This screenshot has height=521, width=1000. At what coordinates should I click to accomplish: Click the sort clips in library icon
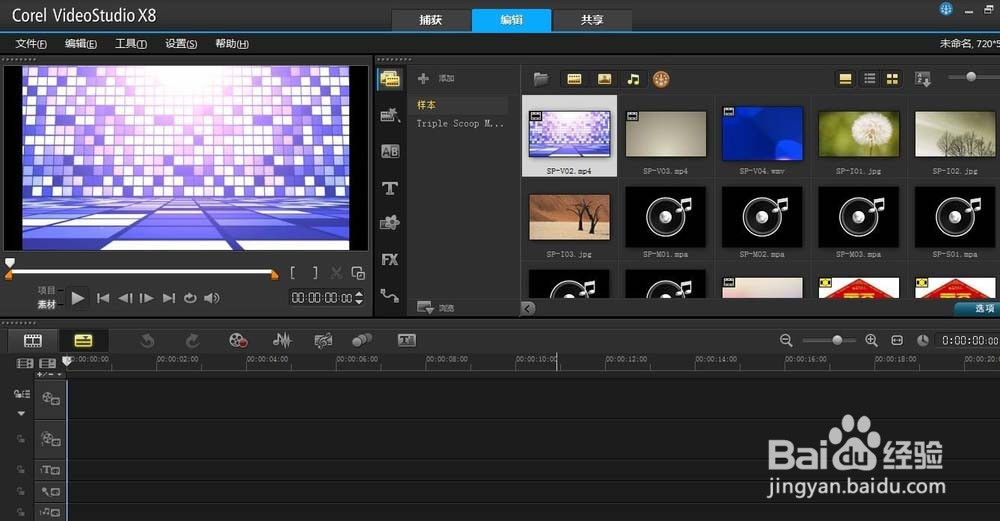(923, 79)
